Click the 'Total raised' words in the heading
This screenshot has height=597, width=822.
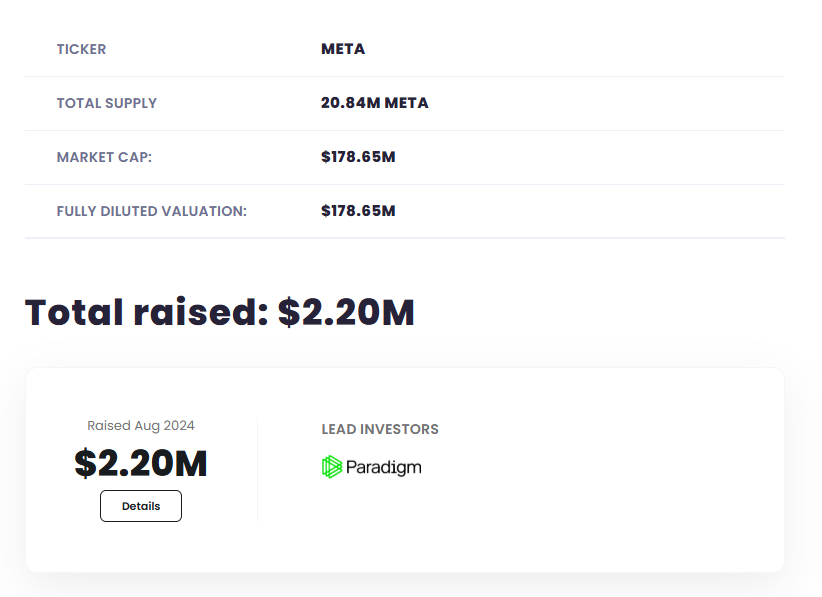click(147, 313)
